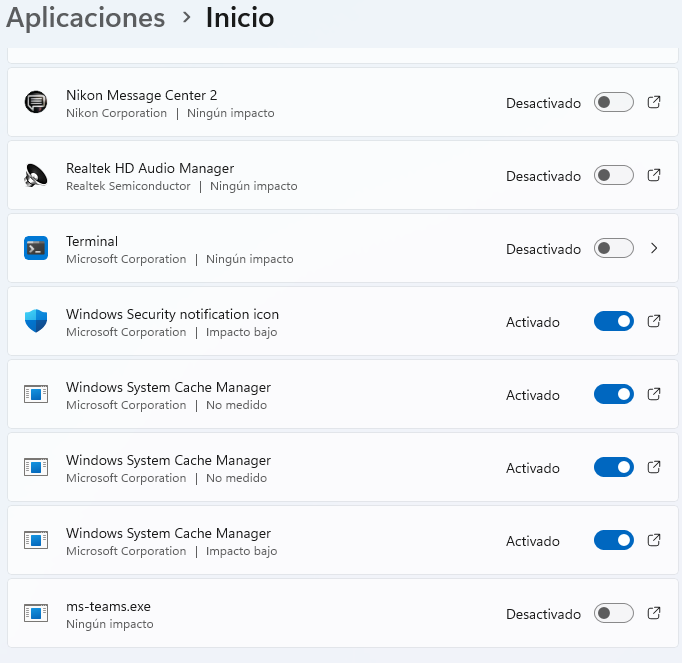Click Desactivado status for Nikon Message Center

click(x=543, y=103)
